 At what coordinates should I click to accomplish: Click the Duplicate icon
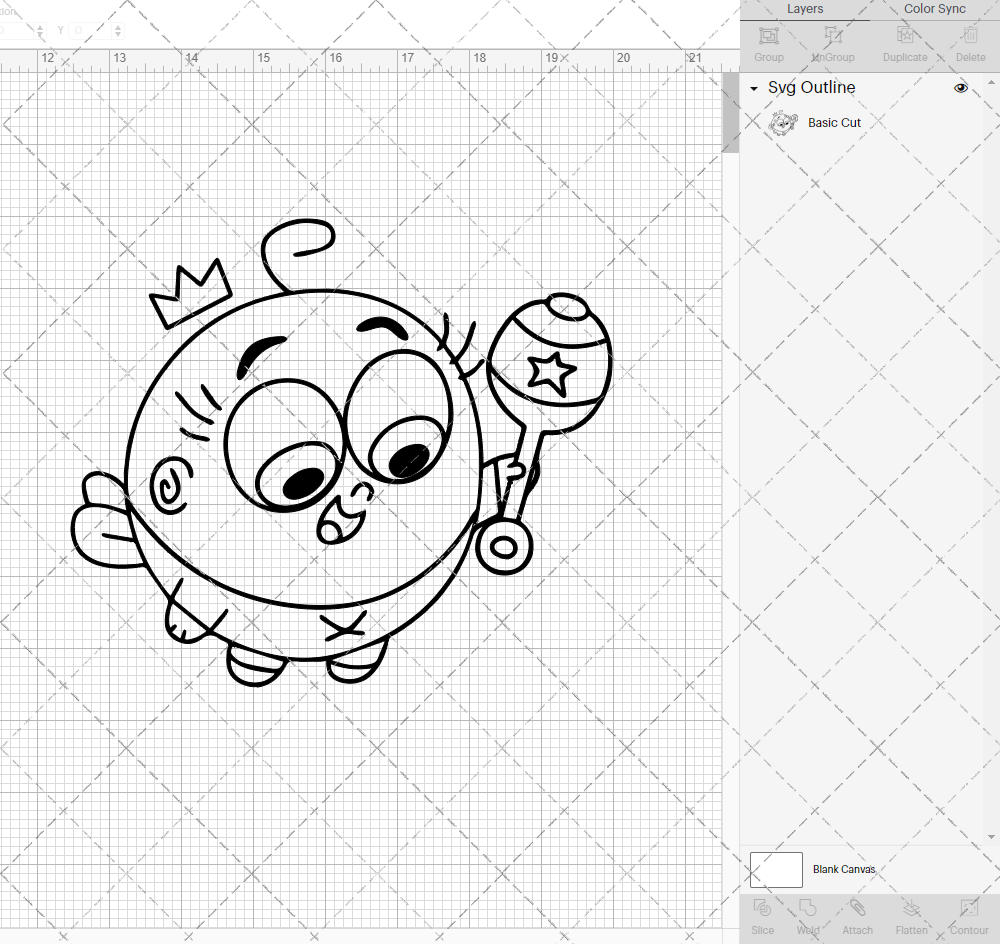pos(905,36)
